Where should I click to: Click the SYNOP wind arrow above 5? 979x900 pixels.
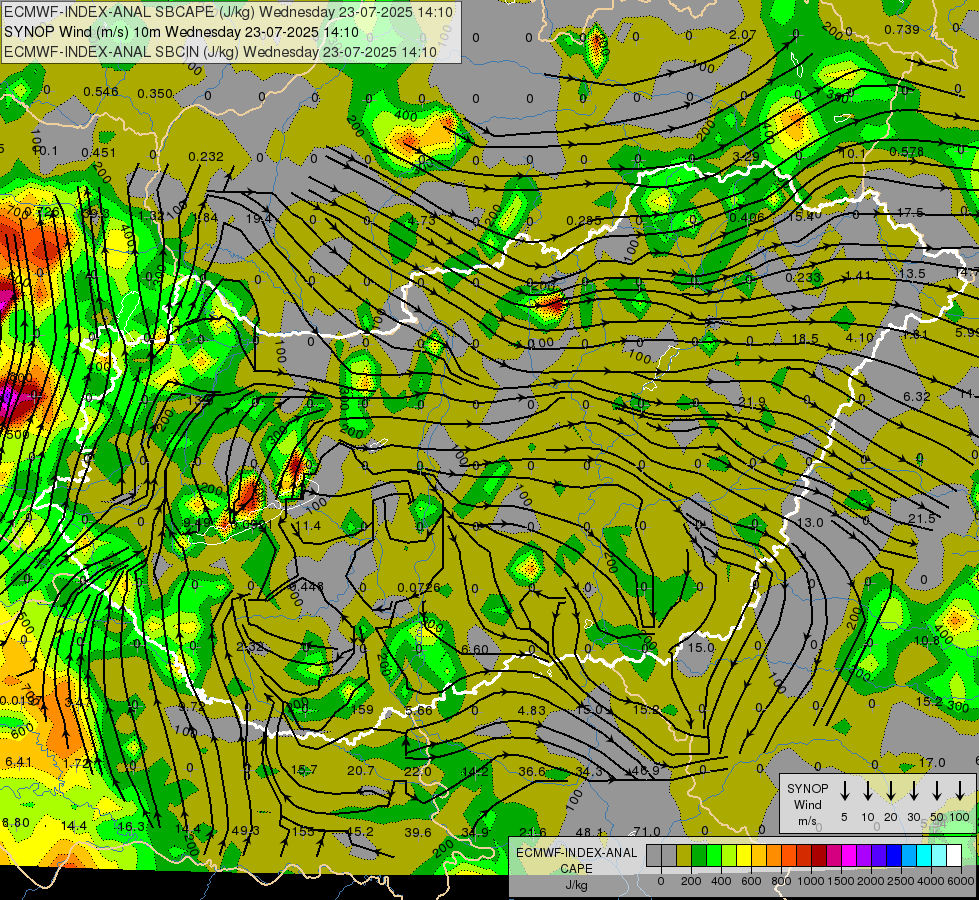pos(845,791)
